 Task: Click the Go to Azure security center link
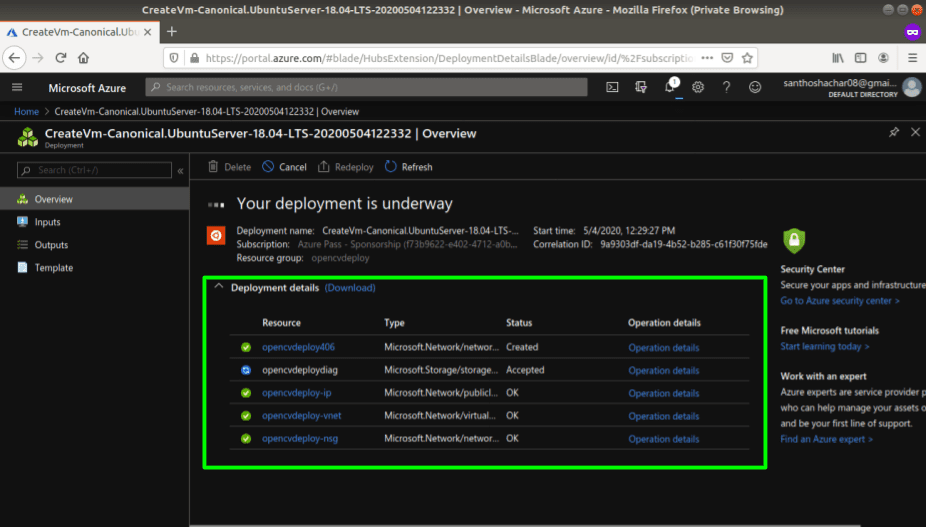[840, 301]
